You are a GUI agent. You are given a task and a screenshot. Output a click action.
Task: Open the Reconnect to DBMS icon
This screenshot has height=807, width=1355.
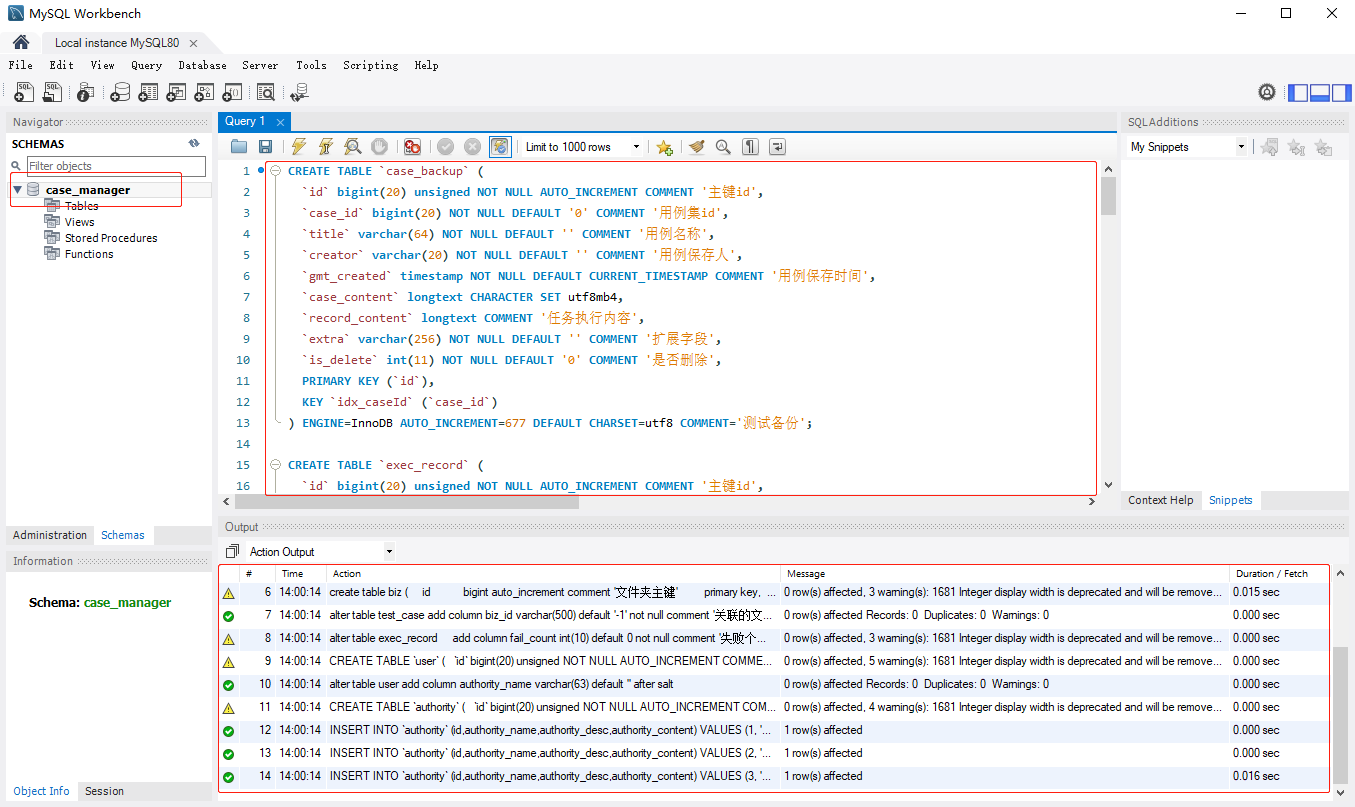click(x=299, y=93)
